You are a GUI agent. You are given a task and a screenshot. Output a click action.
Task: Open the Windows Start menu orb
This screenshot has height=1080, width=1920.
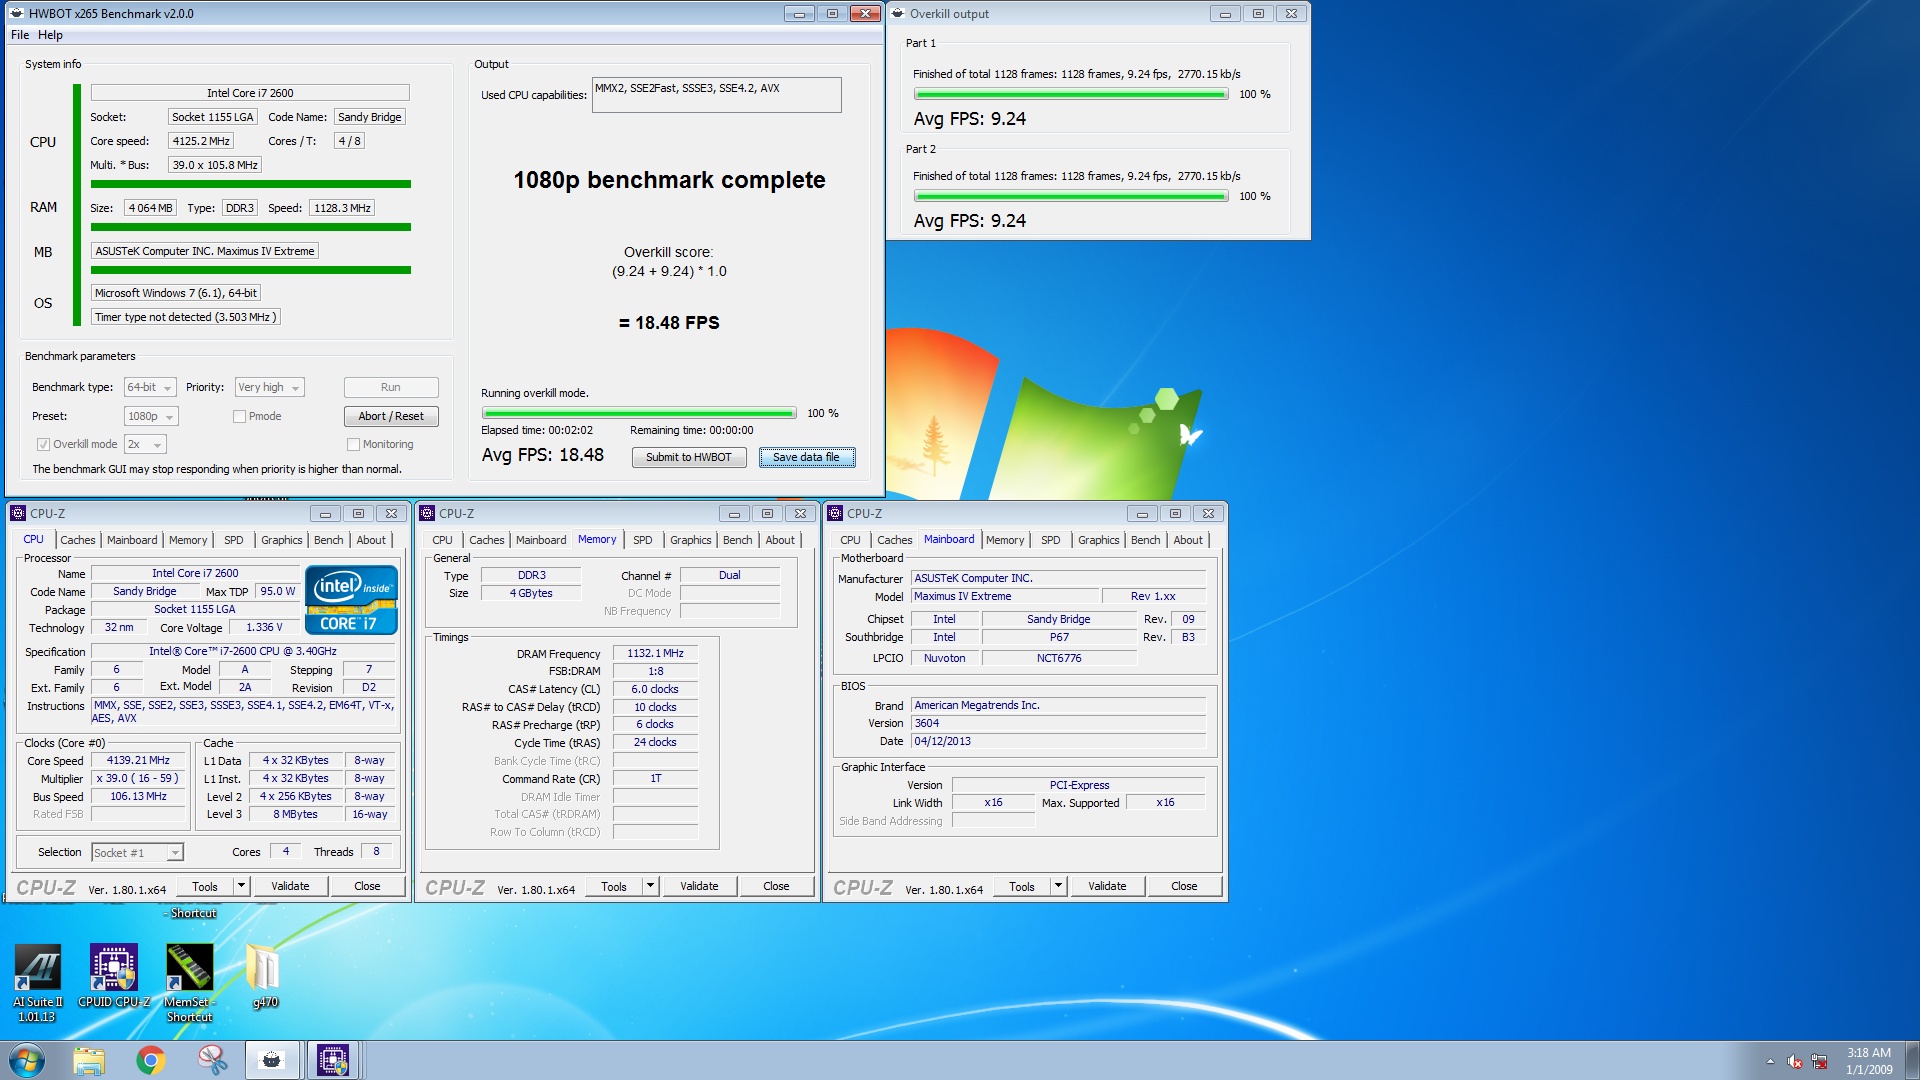pos(27,1060)
